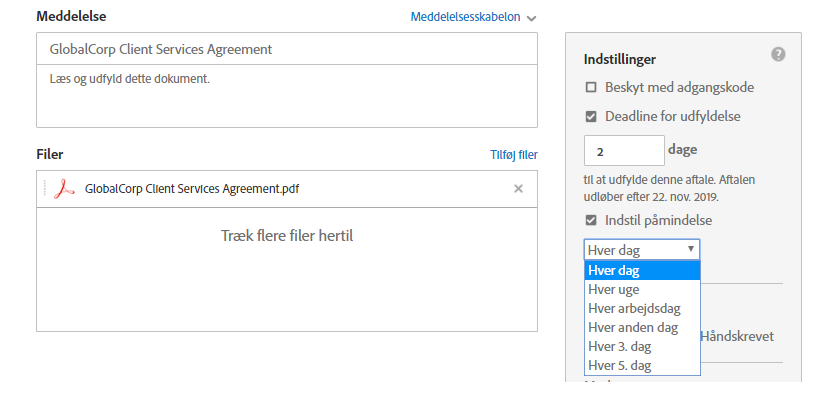Grab the file row drag handle
830x417 pixels.
click(44, 188)
